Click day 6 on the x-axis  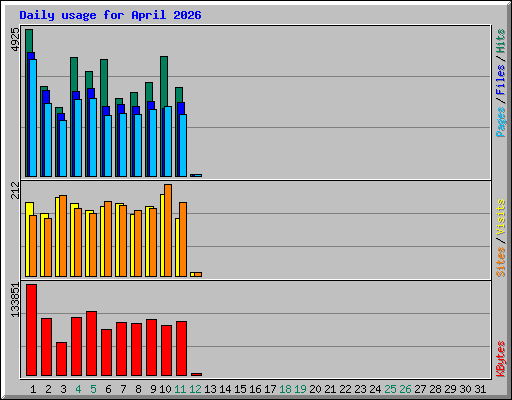click(x=108, y=389)
